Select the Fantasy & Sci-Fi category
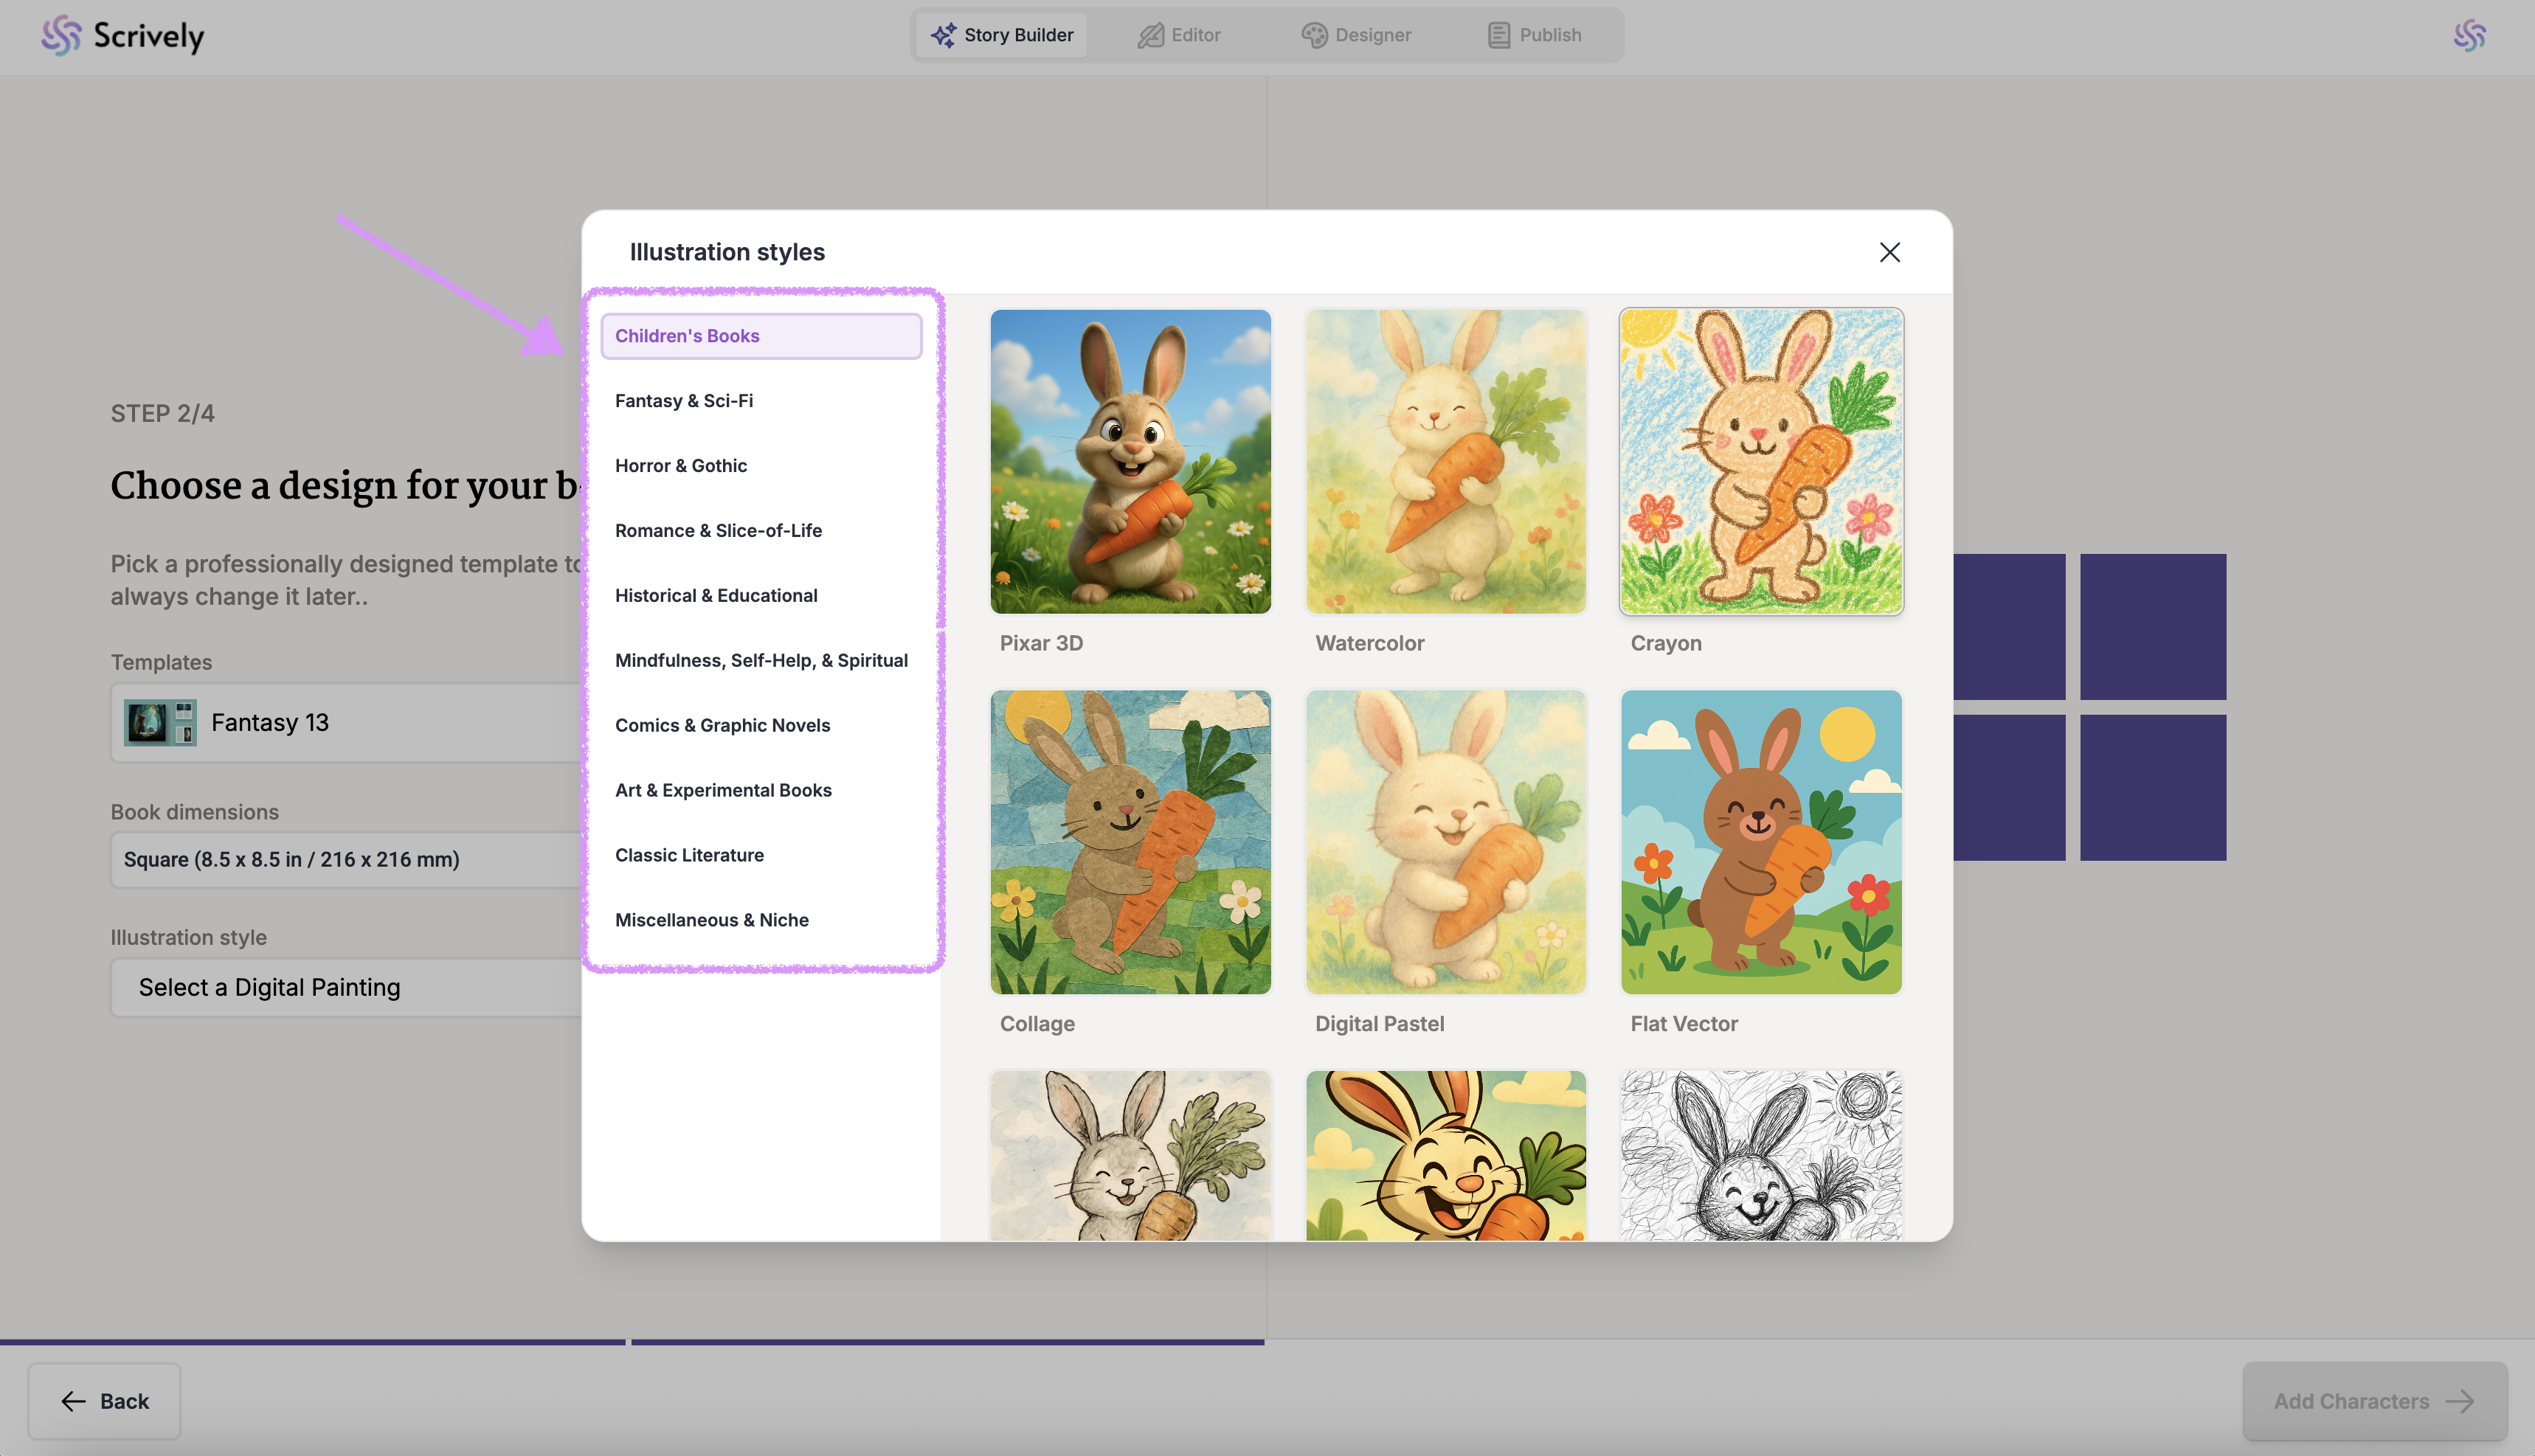Viewport: 2535px width, 1456px height. (x=684, y=401)
